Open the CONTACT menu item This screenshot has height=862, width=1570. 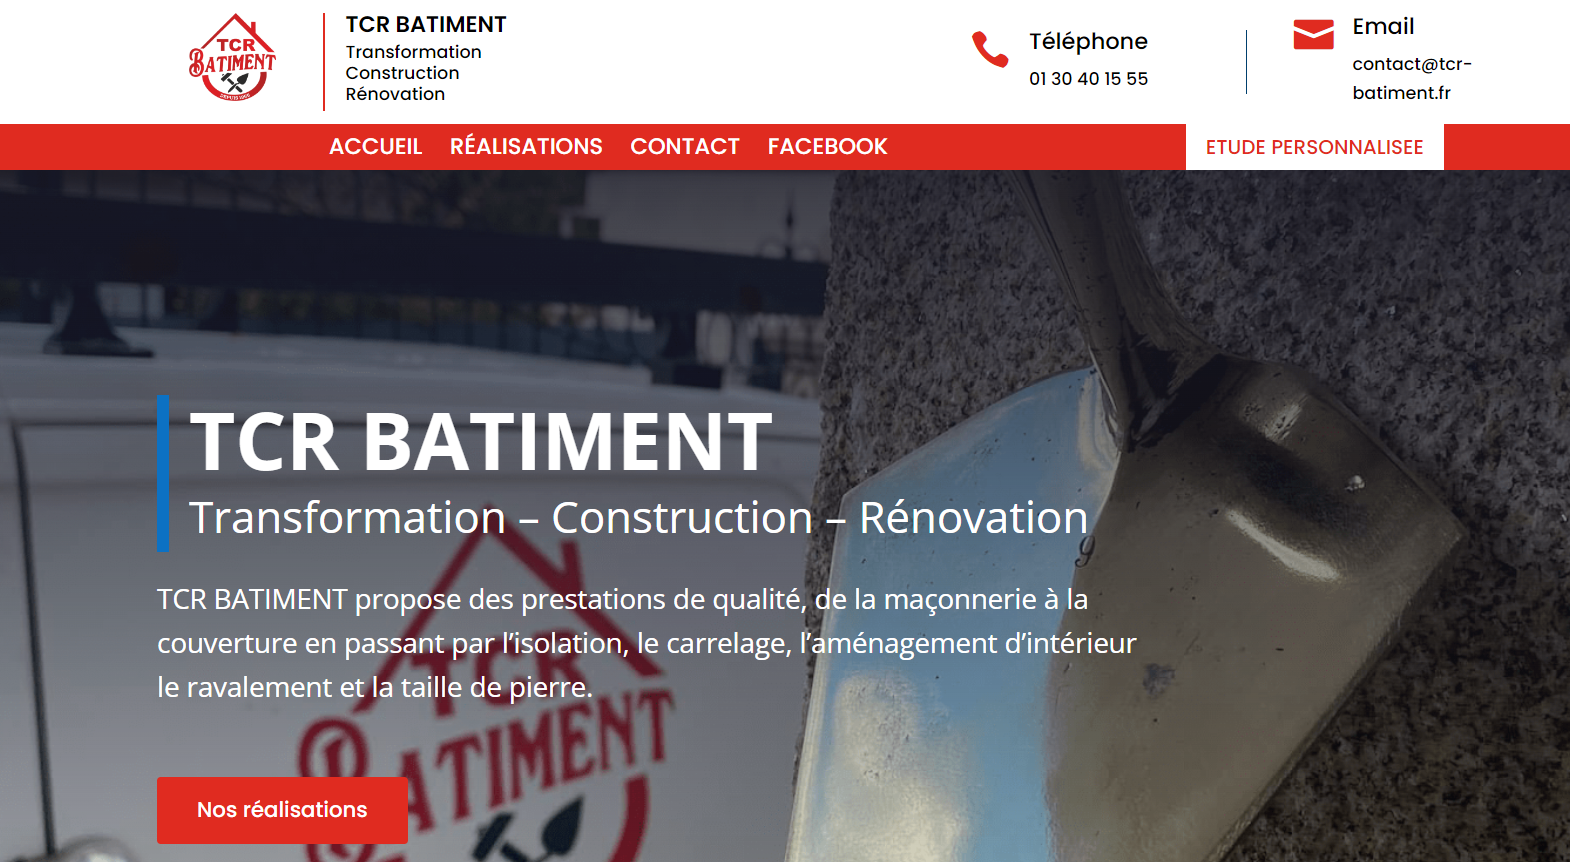coord(685,147)
